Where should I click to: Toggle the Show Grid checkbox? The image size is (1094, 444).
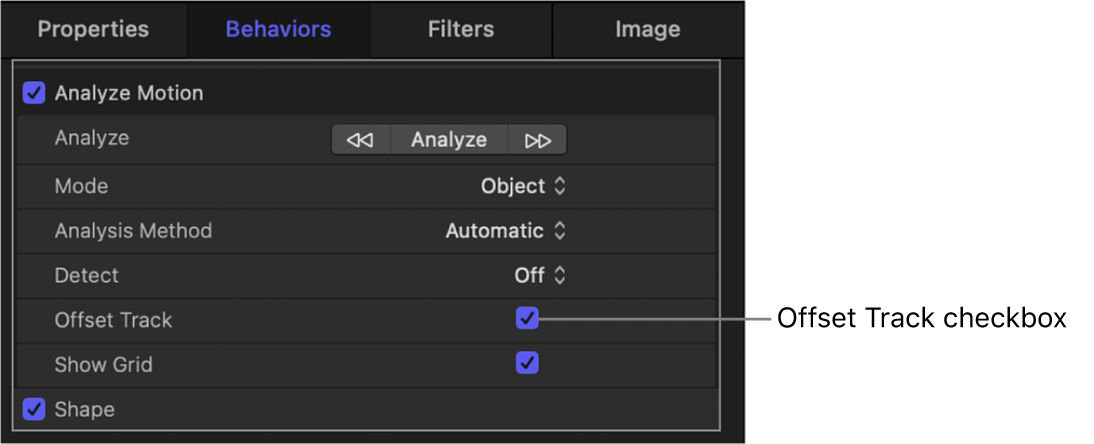(527, 363)
